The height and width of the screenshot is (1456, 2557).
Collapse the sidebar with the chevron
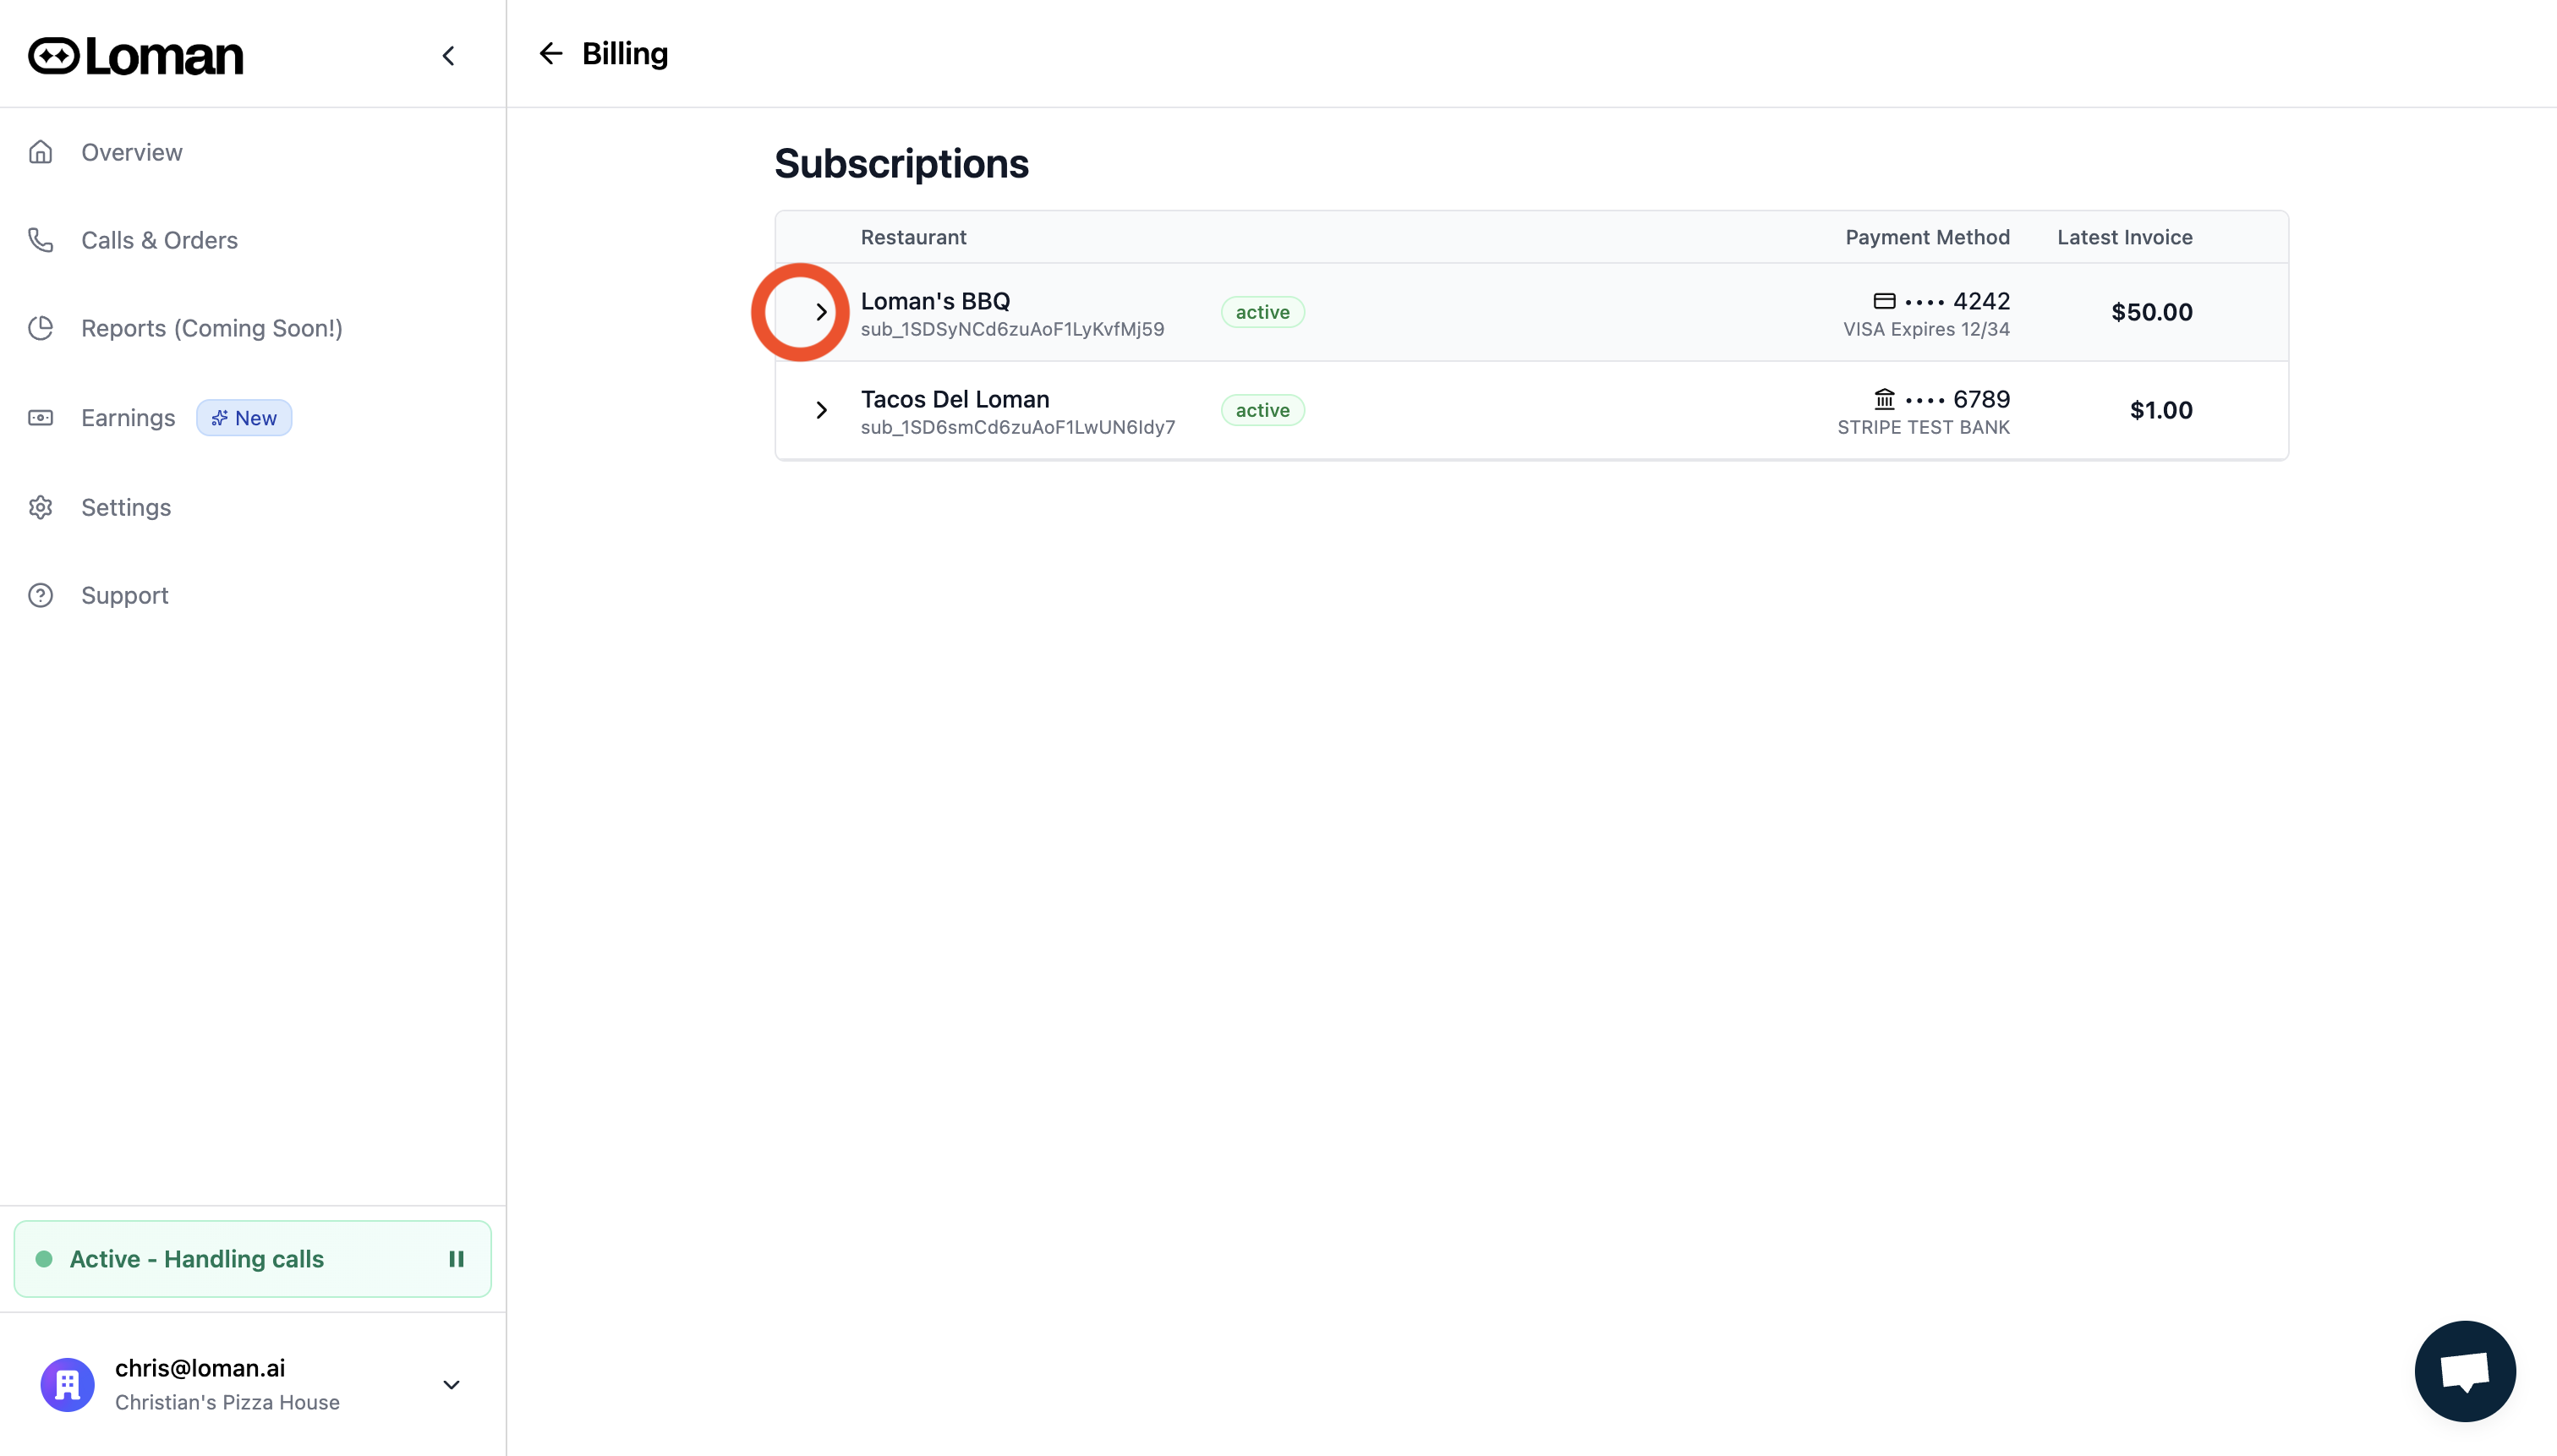(x=448, y=56)
